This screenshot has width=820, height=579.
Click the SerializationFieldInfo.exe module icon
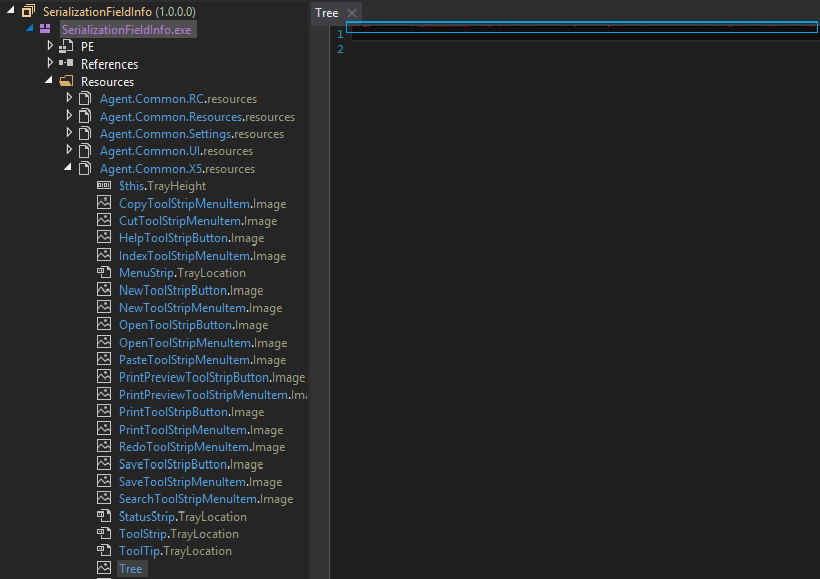tap(45, 29)
